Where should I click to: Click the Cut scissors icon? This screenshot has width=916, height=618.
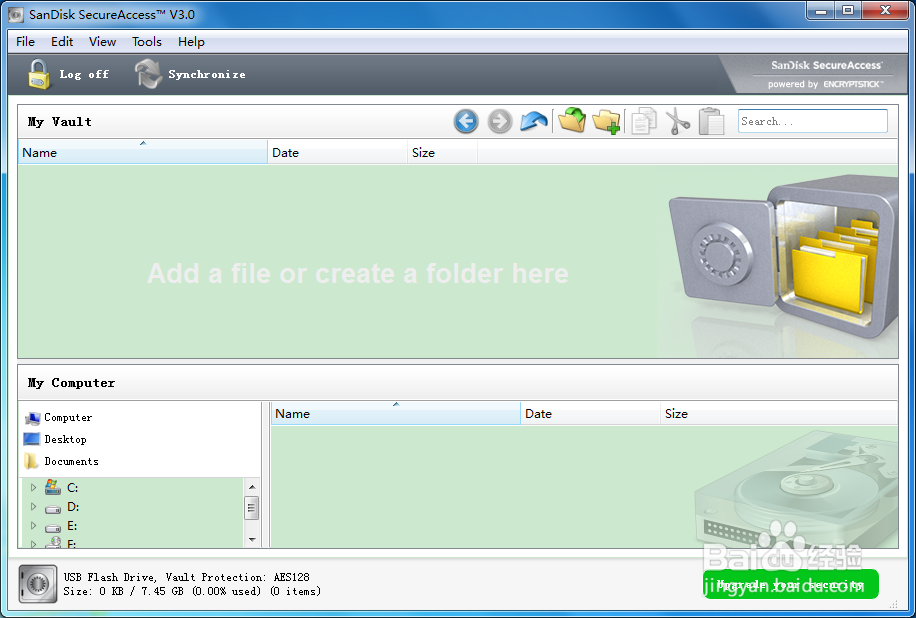click(677, 121)
